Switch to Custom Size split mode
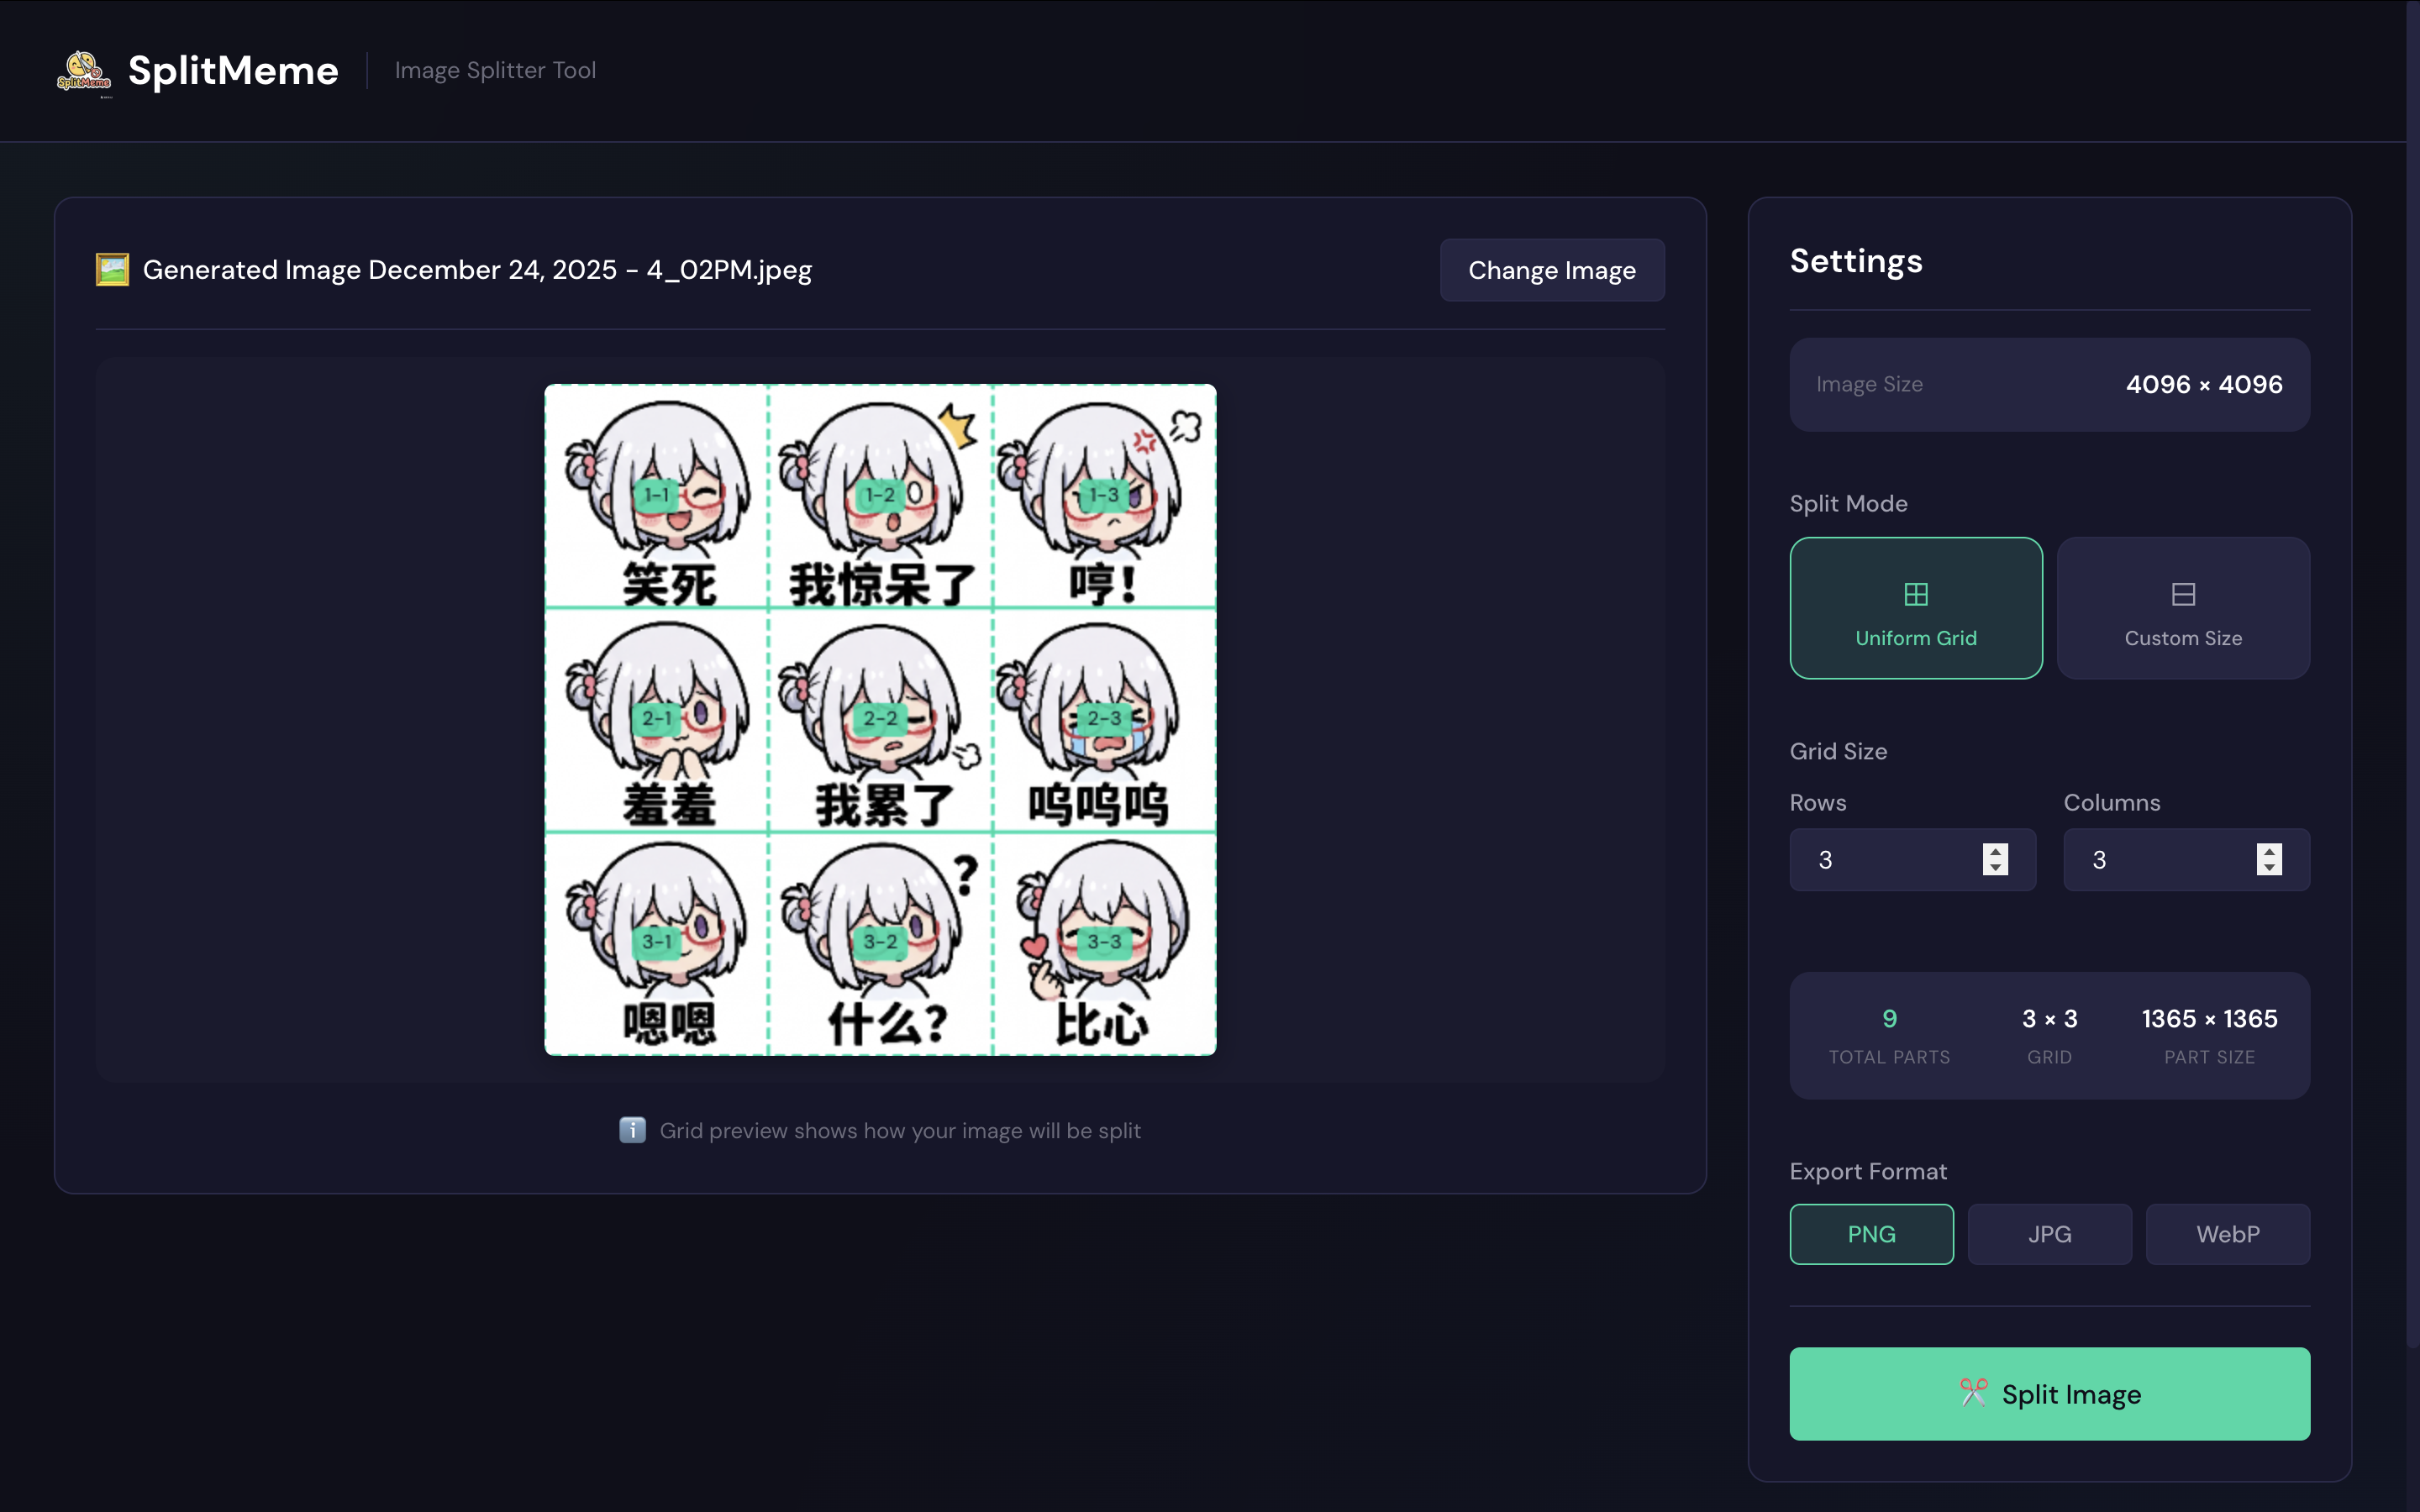The width and height of the screenshot is (2420, 1512). [2183, 609]
